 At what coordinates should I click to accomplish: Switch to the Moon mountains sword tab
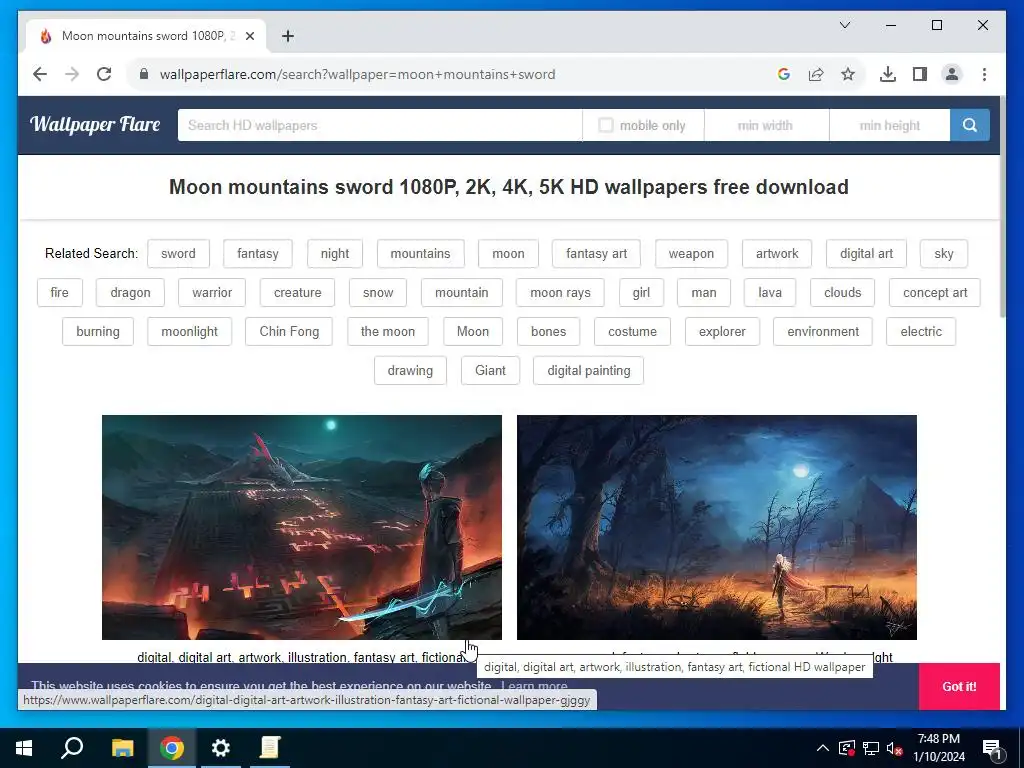coord(146,36)
